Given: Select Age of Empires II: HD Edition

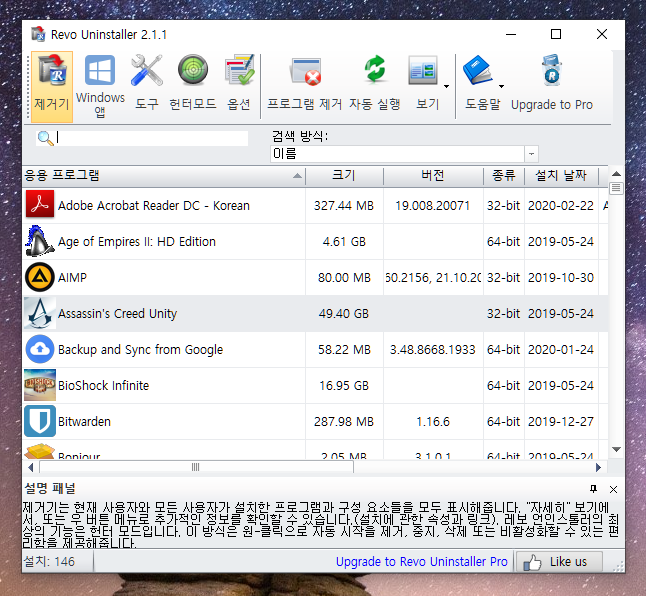Looking at the screenshot, I should (137, 241).
